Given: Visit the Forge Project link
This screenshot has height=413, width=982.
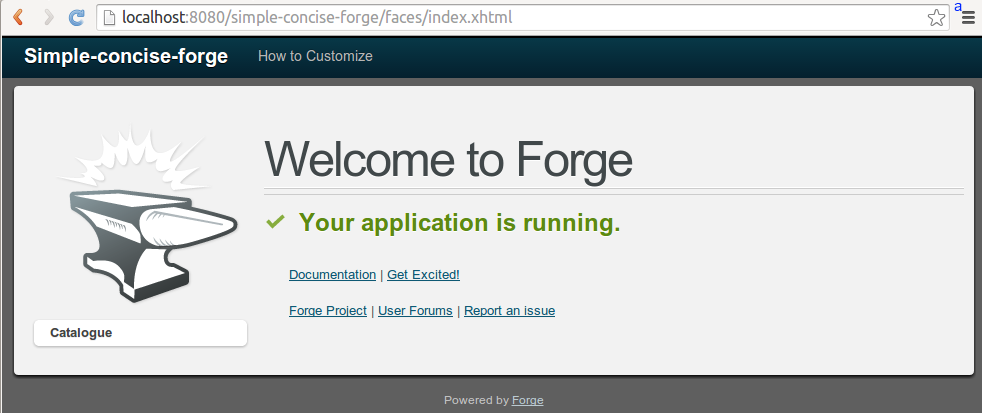Looking at the screenshot, I should (328, 311).
